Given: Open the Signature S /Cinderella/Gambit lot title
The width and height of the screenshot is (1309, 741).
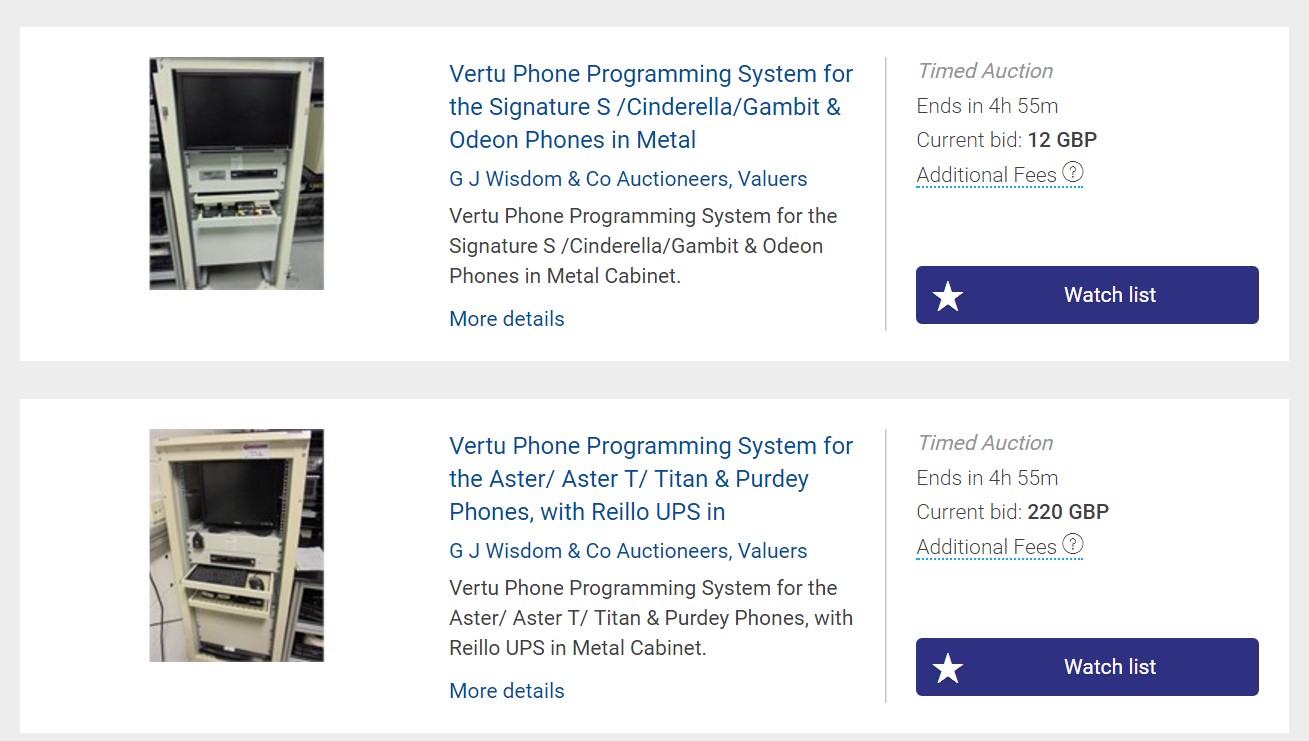Looking at the screenshot, I should click(650, 107).
